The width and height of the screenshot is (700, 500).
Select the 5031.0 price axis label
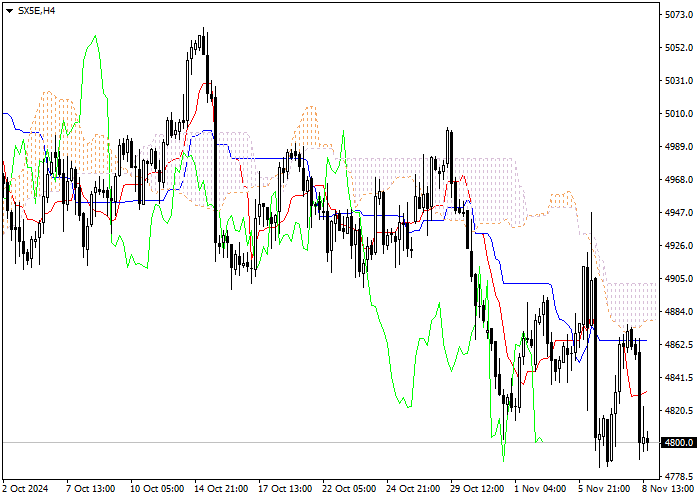[679, 81]
